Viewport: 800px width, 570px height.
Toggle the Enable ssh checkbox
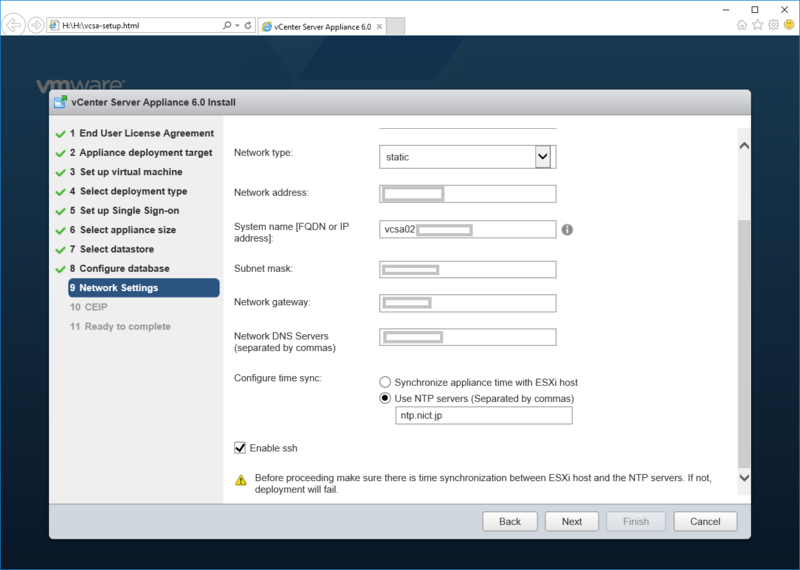pyautogui.click(x=240, y=448)
